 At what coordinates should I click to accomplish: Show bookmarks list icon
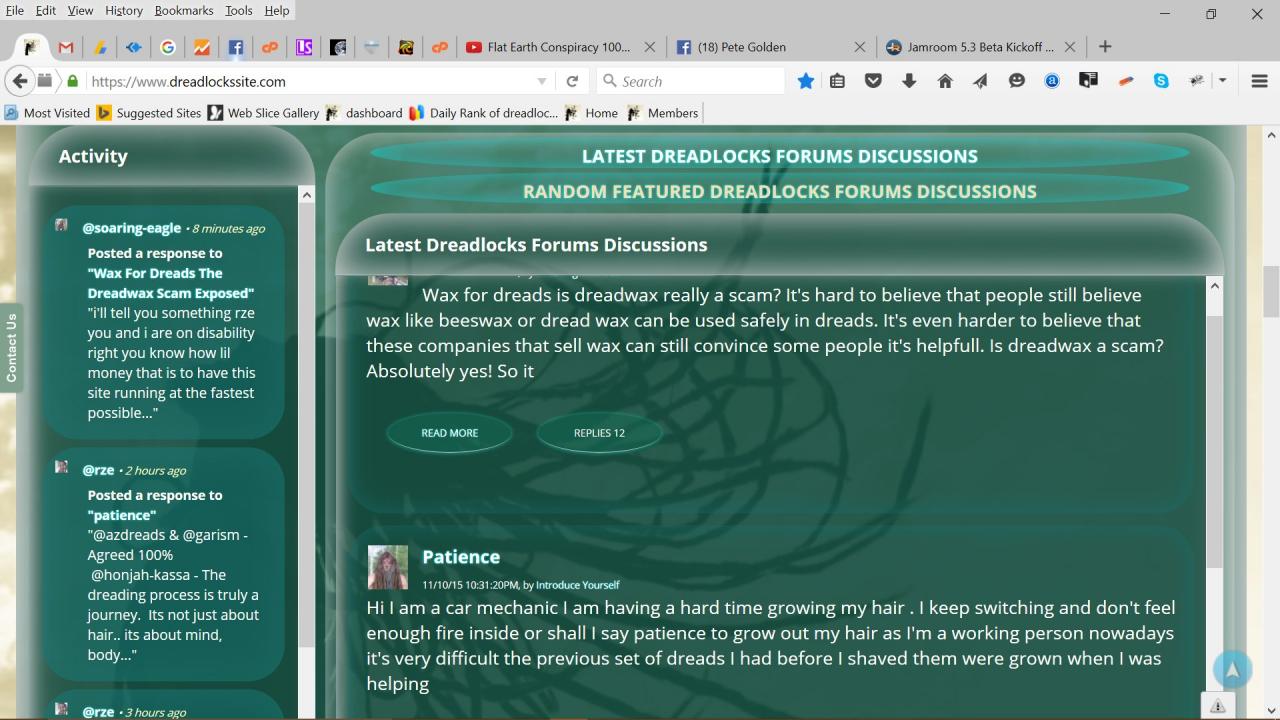(x=838, y=81)
